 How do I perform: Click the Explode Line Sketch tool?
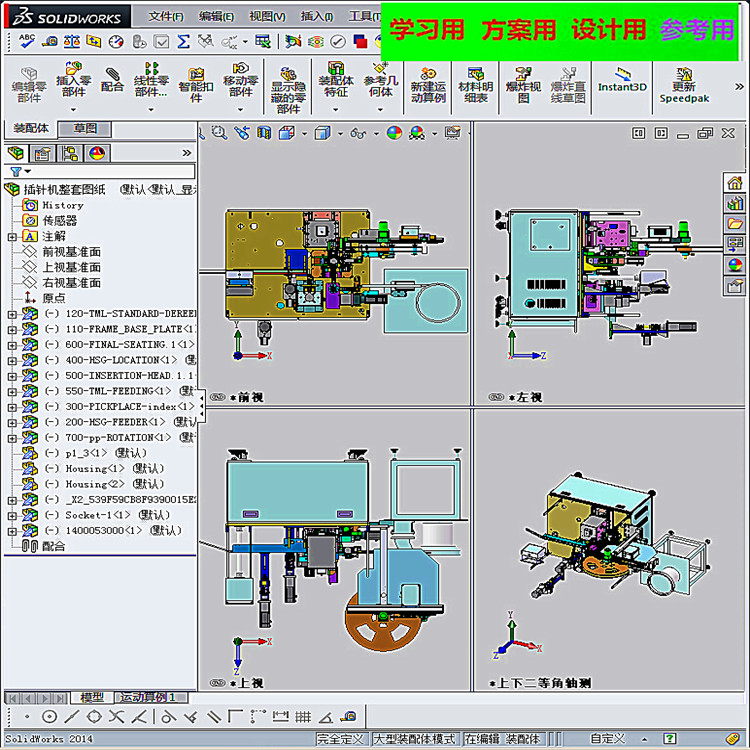(x=568, y=86)
